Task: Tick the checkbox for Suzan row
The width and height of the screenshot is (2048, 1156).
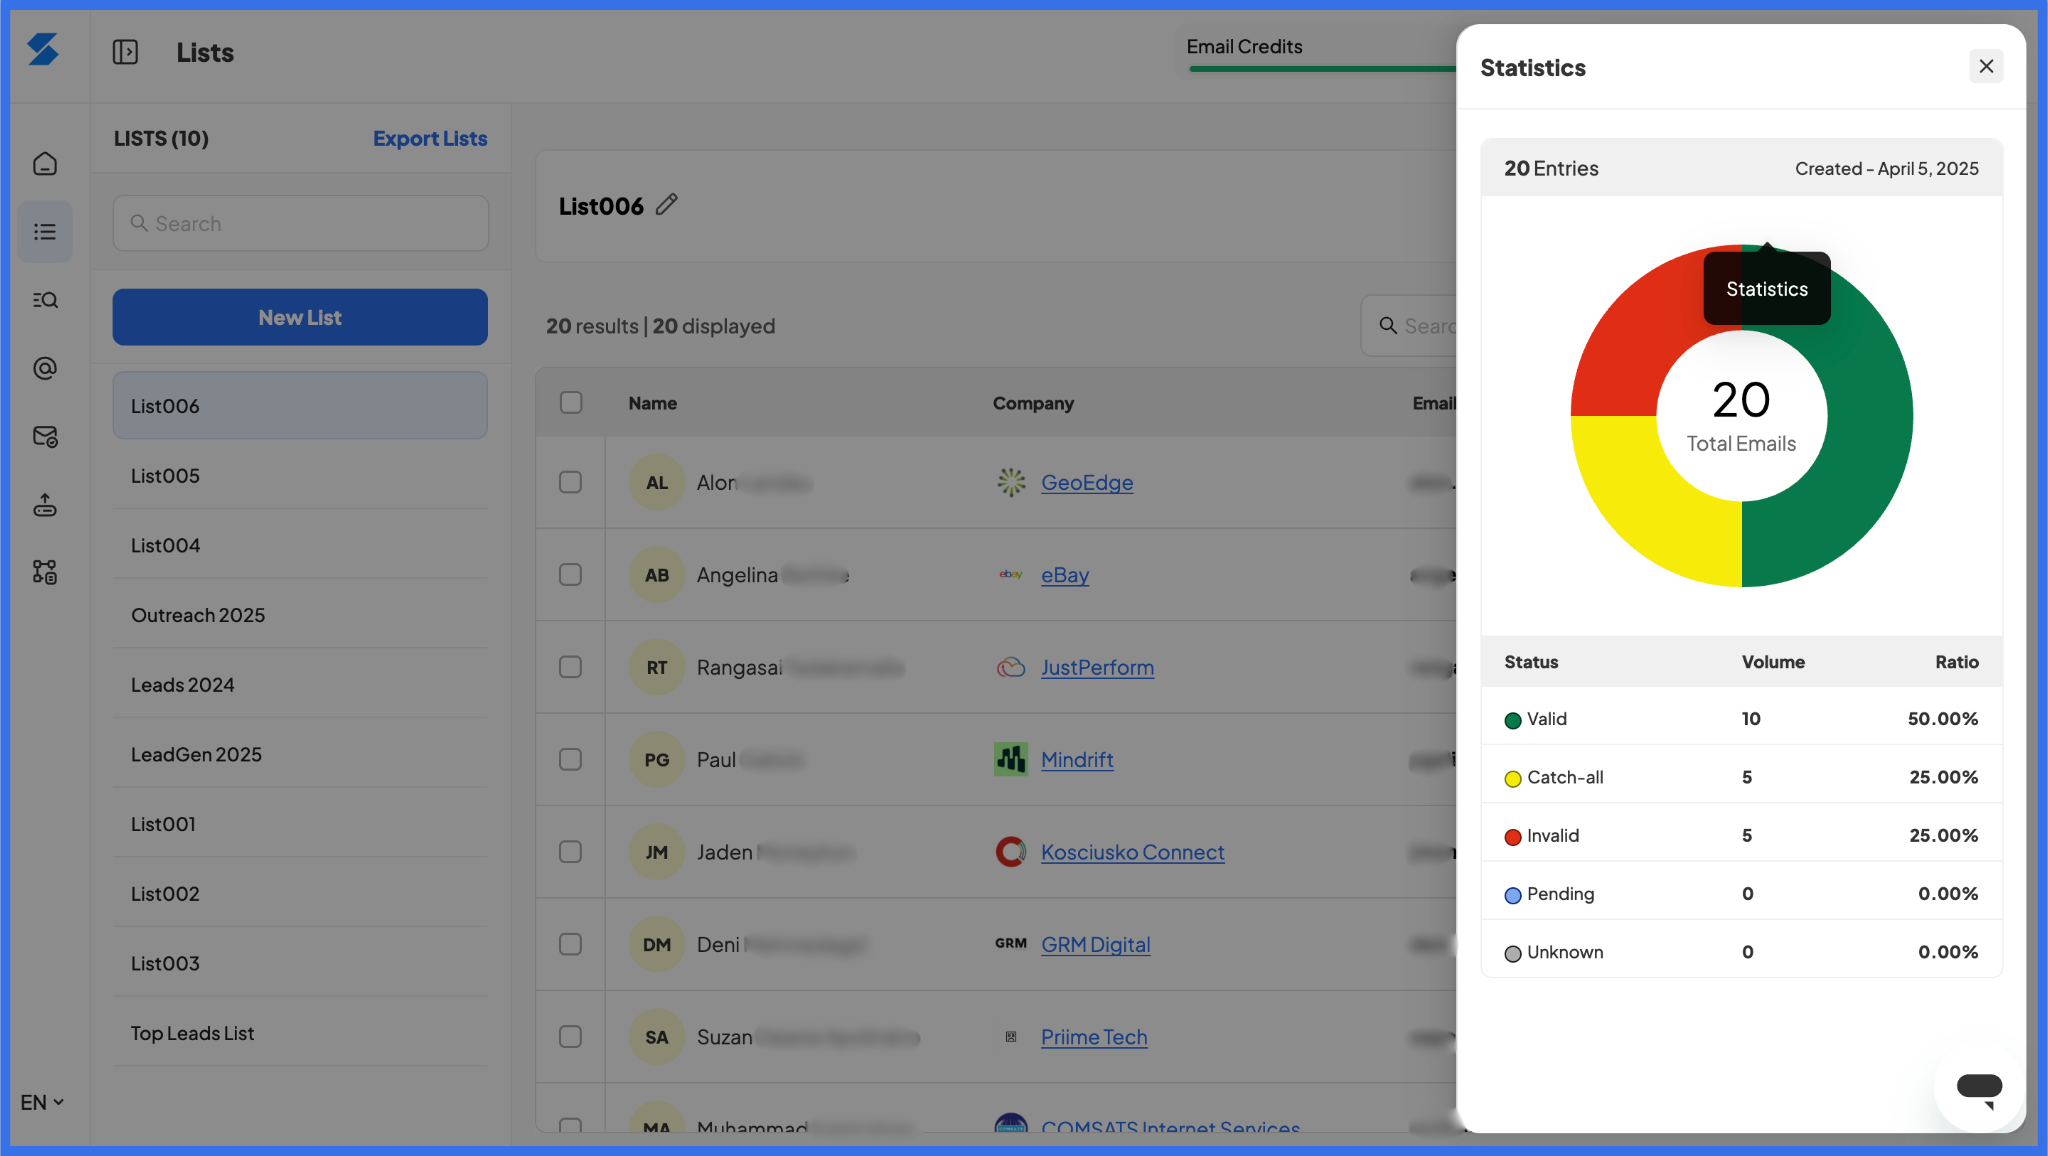Action: coord(571,1037)
